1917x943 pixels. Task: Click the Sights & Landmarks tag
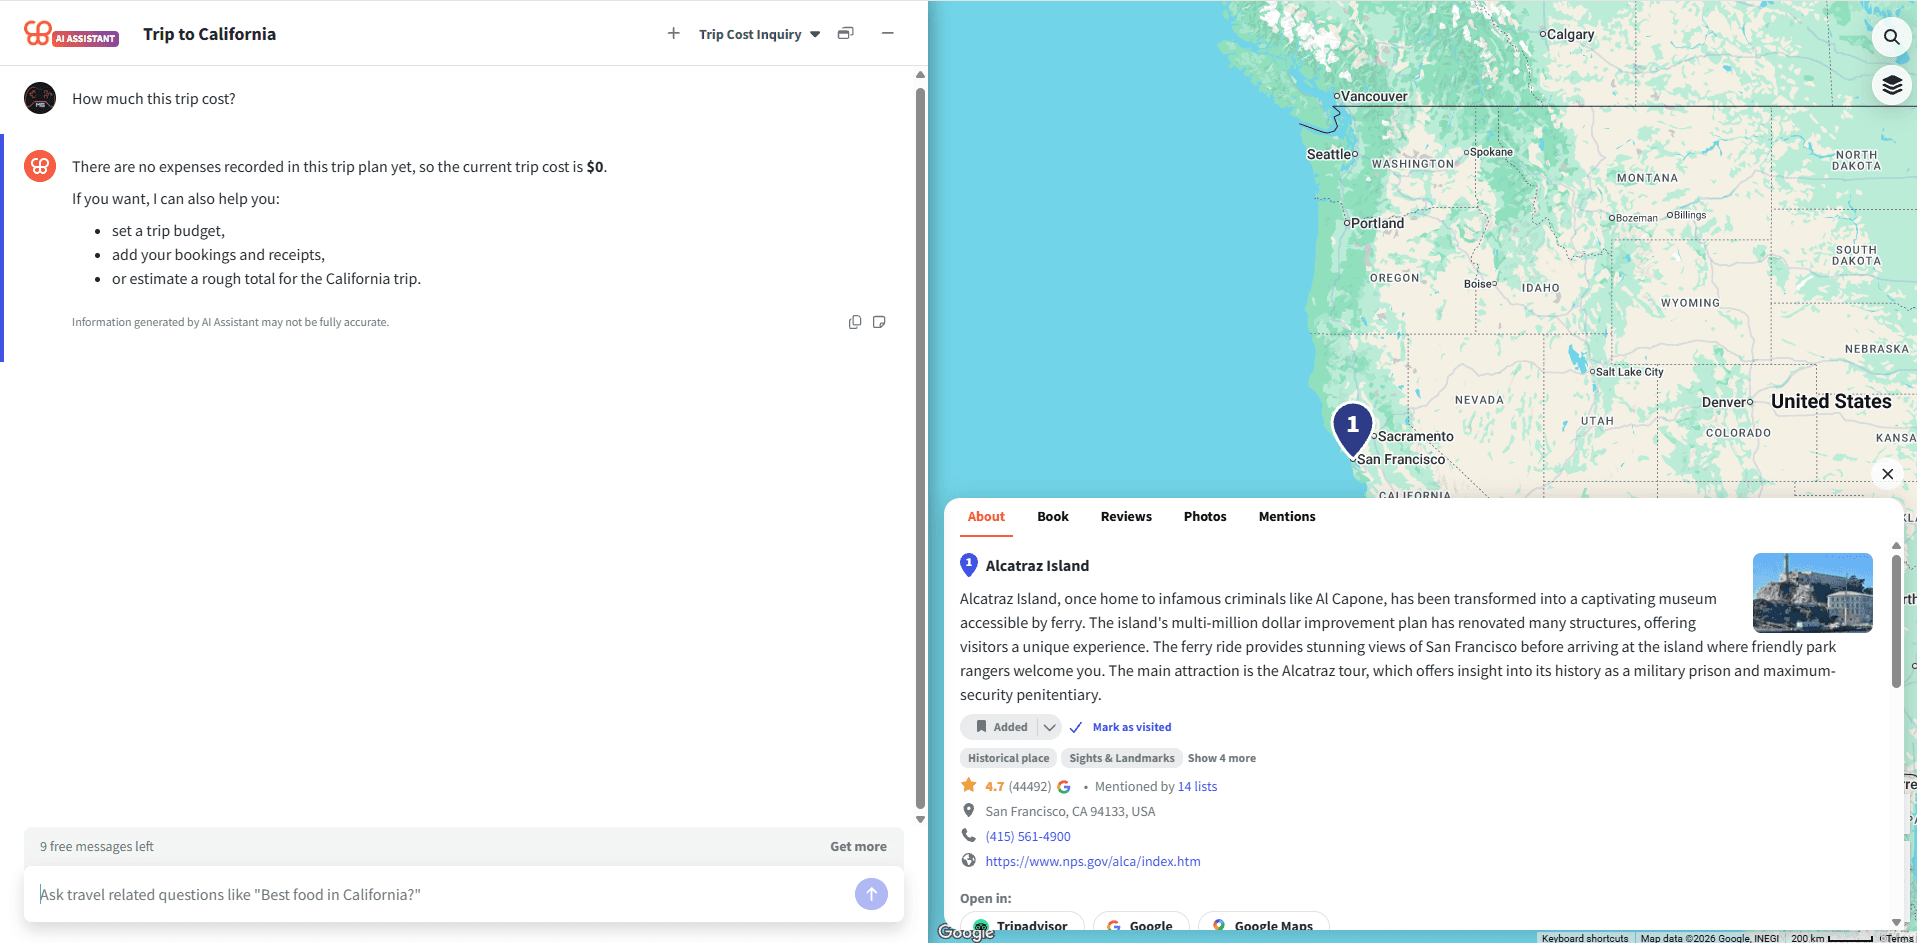pyautogui.click(x=1122, y=758)
